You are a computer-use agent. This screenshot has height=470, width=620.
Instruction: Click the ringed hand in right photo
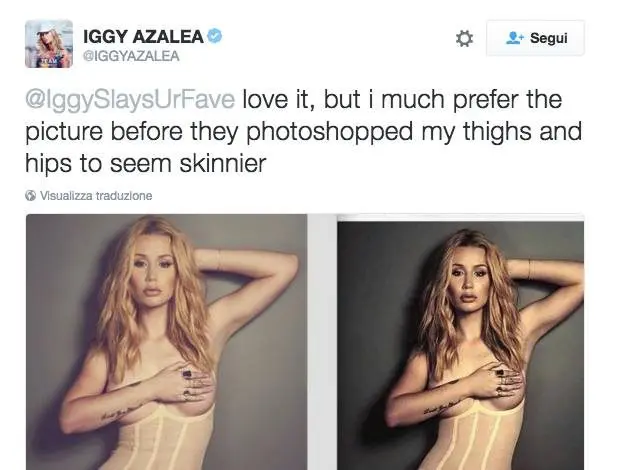[x=505, y=382]
